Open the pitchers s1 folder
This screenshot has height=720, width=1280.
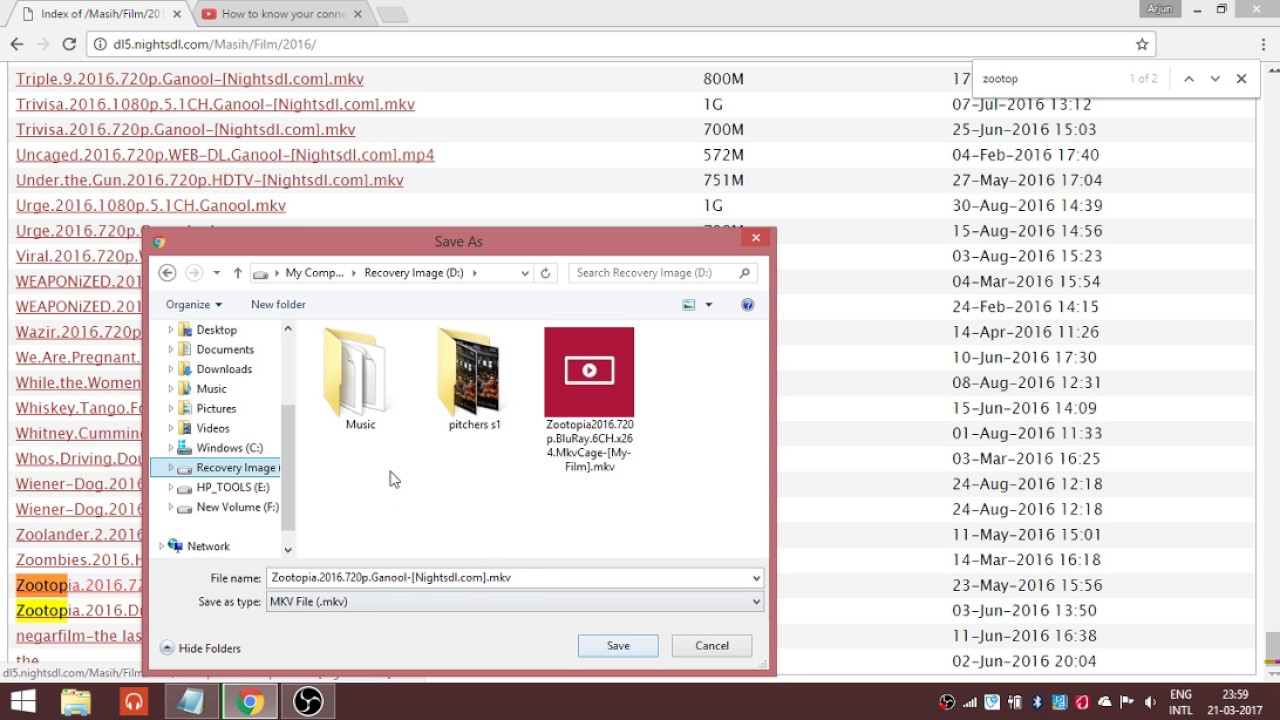(x=474, y=379)
